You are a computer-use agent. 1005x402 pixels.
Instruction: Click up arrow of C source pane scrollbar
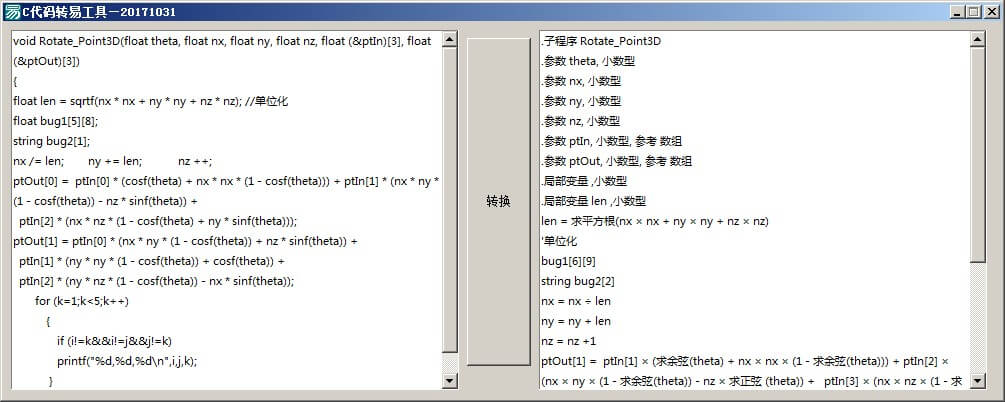click(x=449, y=41)
